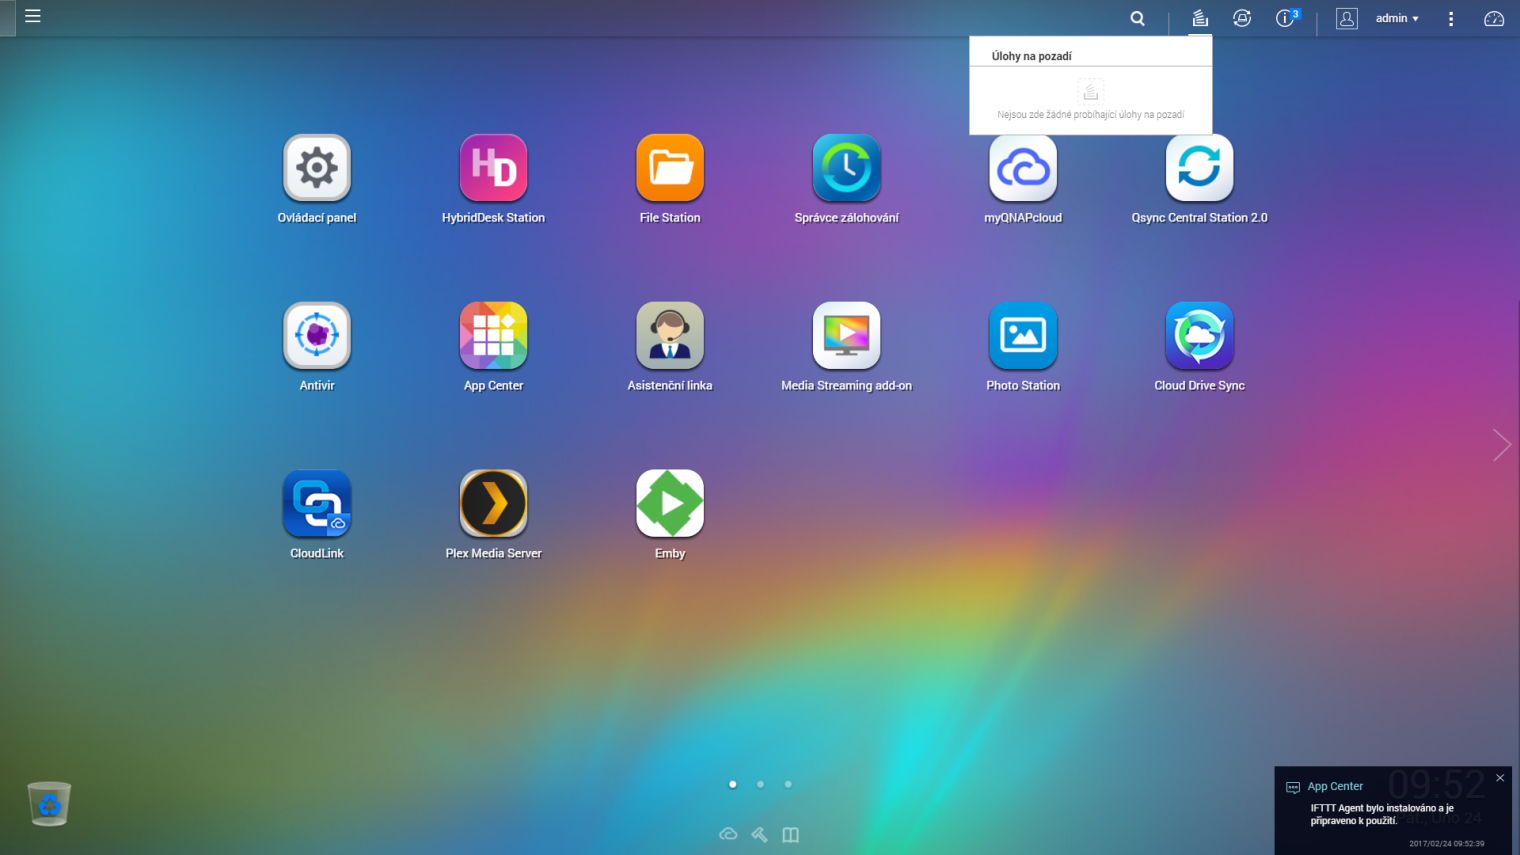Open App Center from the desktop
Screen dimensions: 1520x855
coord(493,336)
